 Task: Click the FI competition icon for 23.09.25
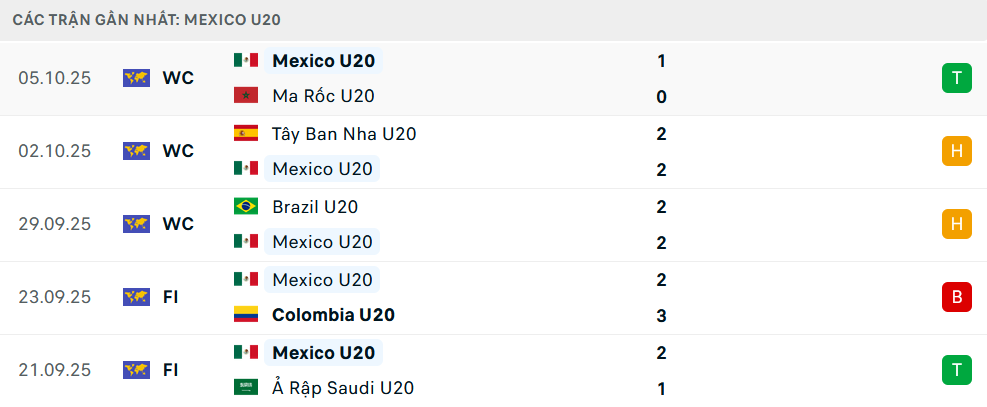(136, 297)
